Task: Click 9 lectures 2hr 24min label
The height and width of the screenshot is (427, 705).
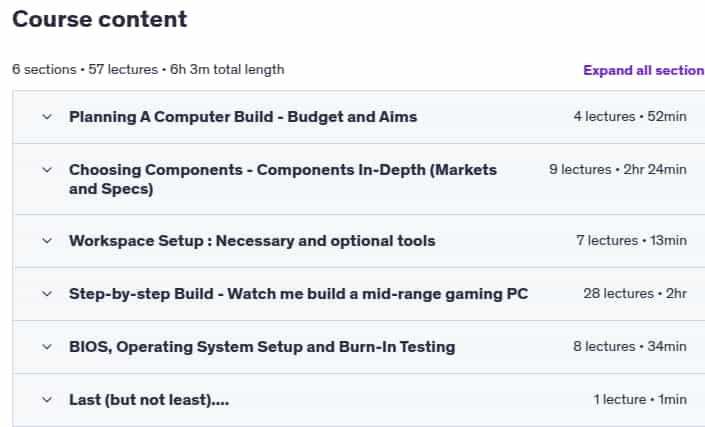Action: point(618,170)
